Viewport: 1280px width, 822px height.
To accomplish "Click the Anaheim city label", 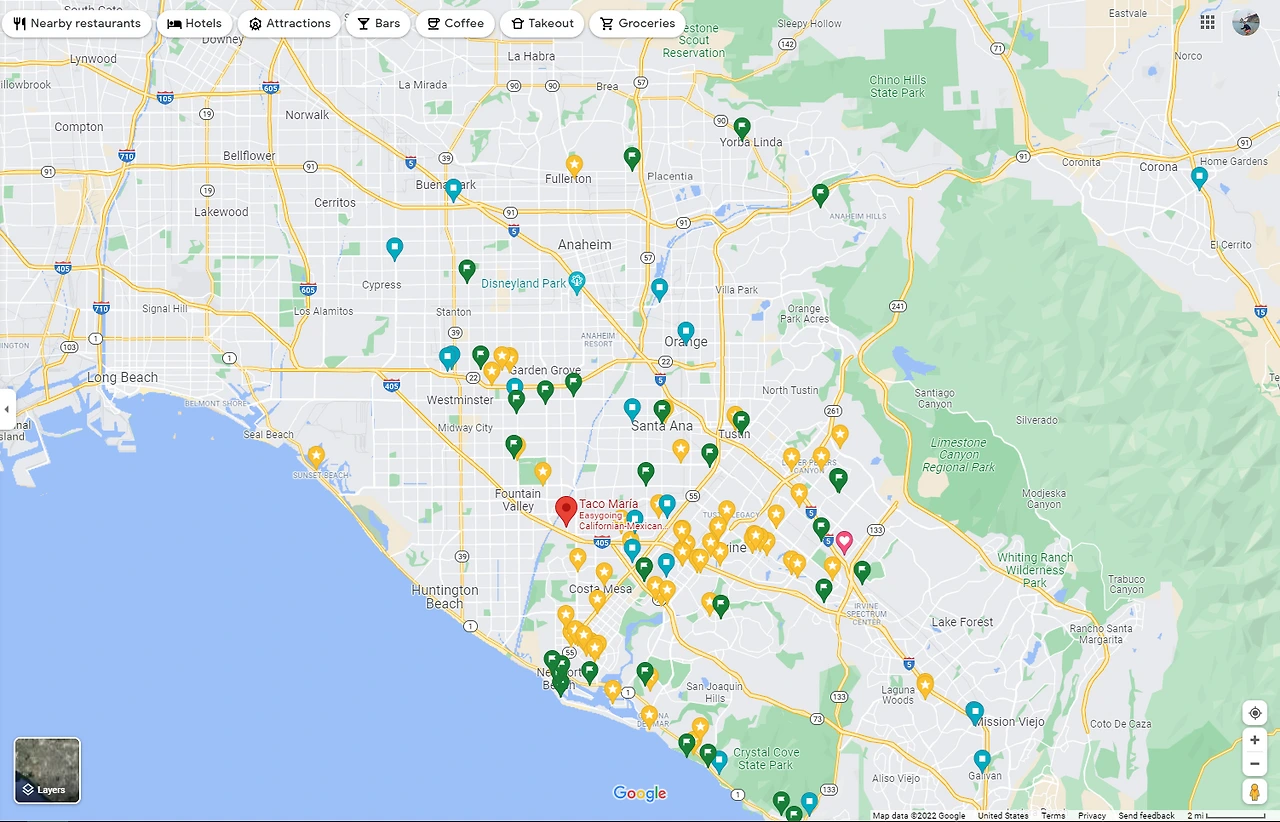I will click(585, 245).
